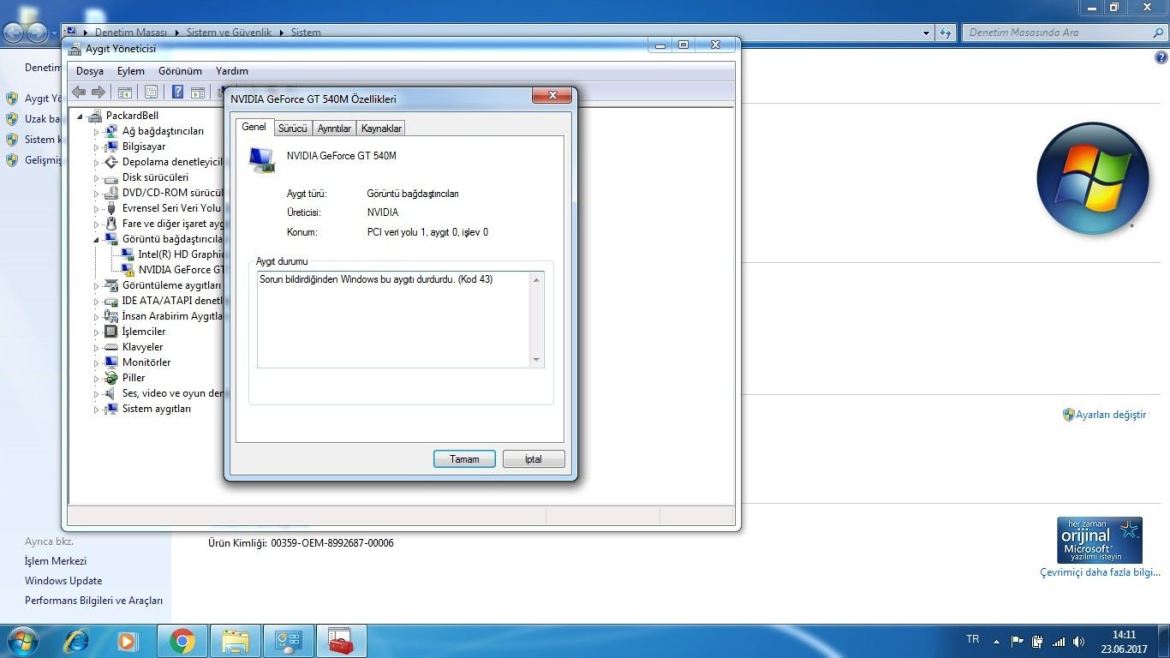Open Google Chrome from the taskbar
This screenshot has width=1170, height=658.
tap(181, 640)
